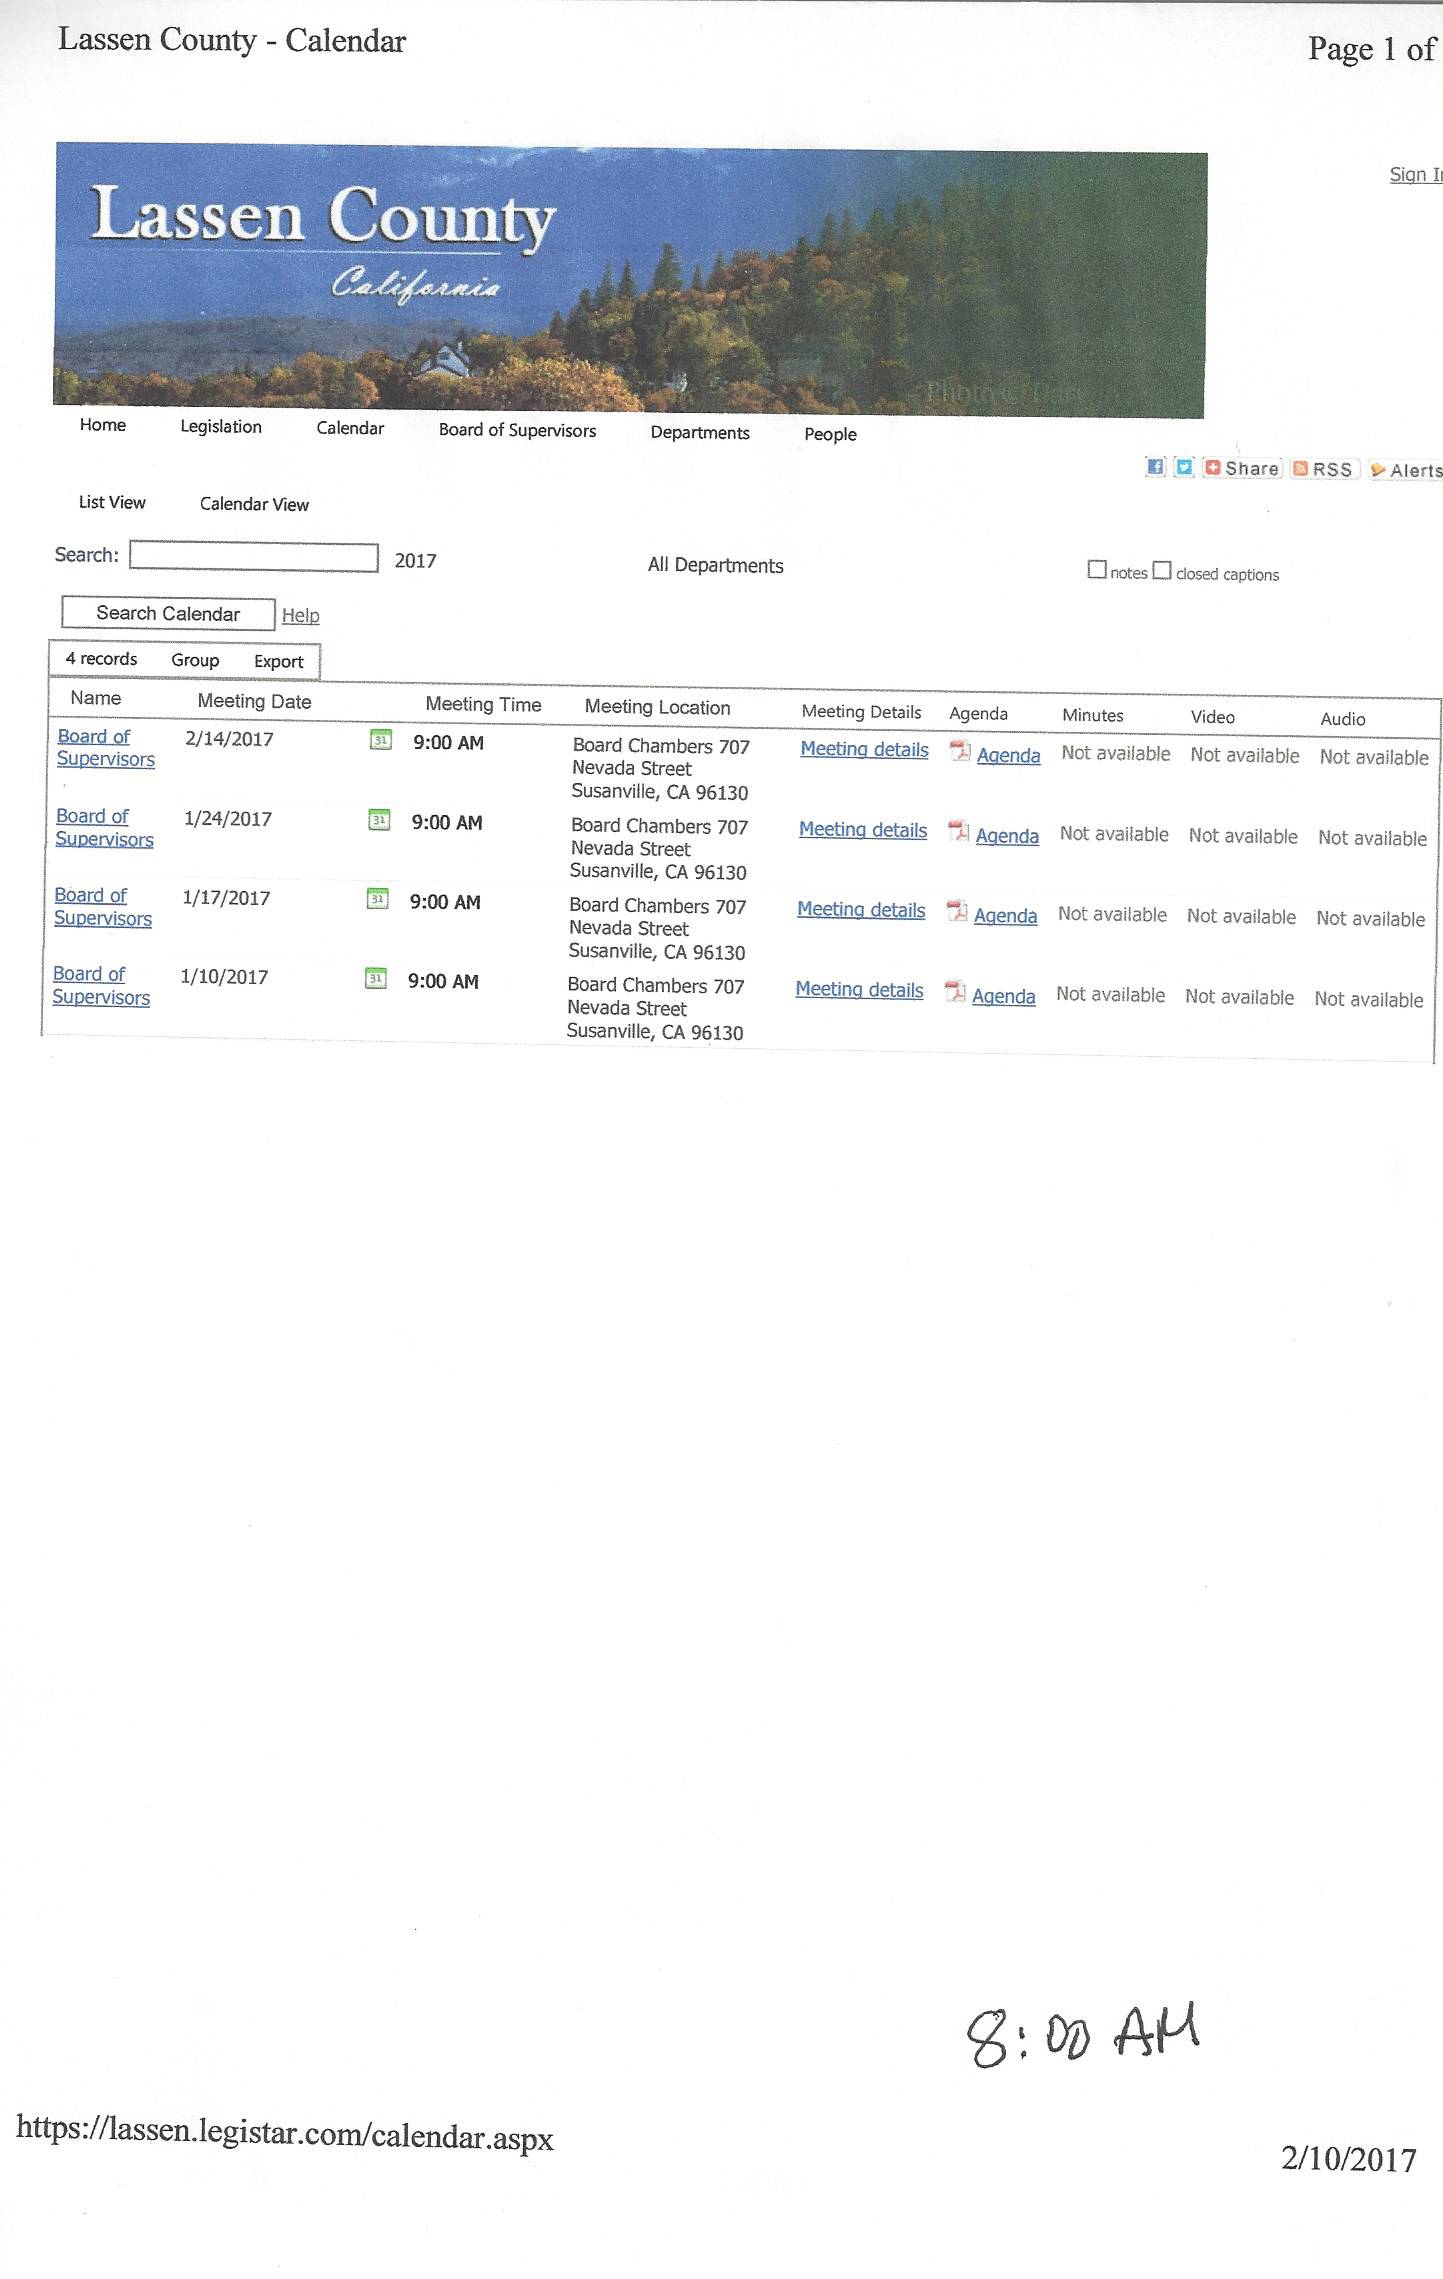Viewport: 1443px width, 2279px height.
Task: Open the Alerts button
Action: click(1405, 470)
